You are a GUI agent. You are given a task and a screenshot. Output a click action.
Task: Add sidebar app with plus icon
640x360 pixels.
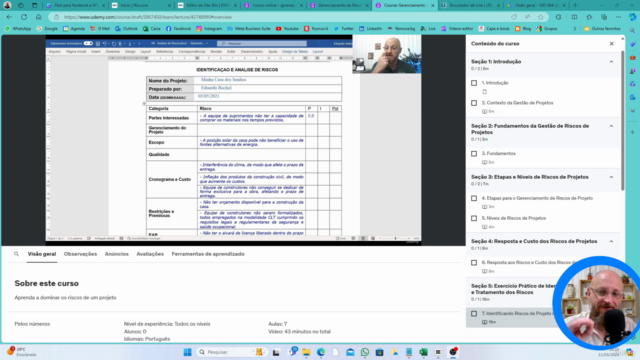633,132
